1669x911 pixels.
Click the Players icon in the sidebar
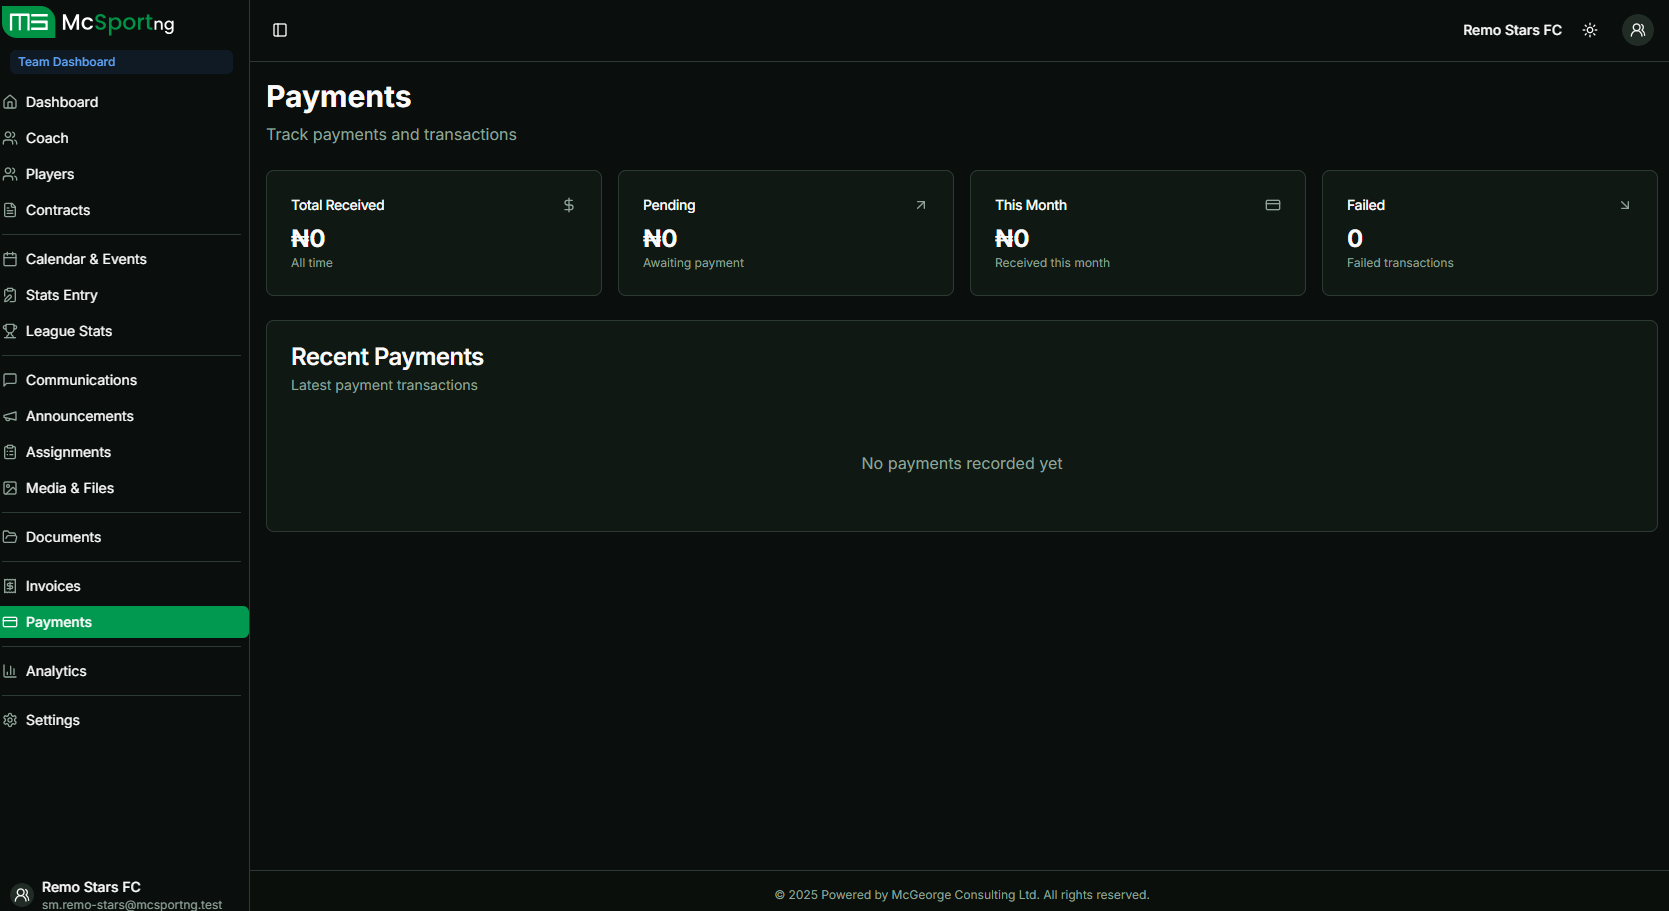click(x=10, y=173)
